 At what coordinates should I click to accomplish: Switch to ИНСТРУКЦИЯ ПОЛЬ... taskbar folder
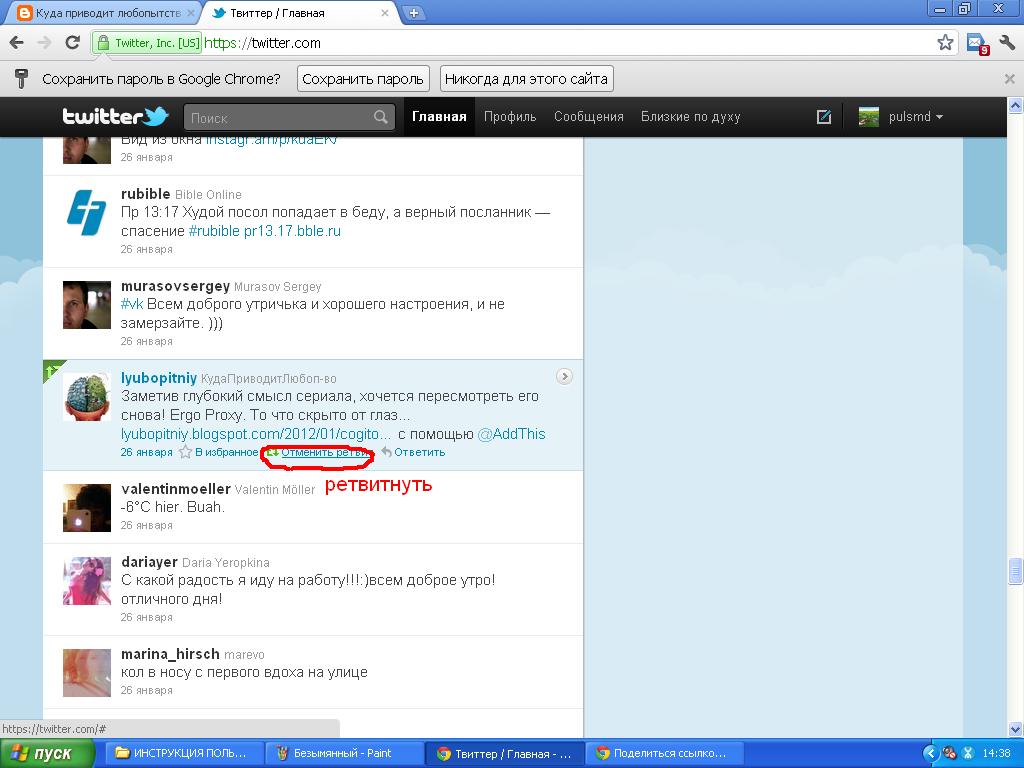tap(182, 753)
